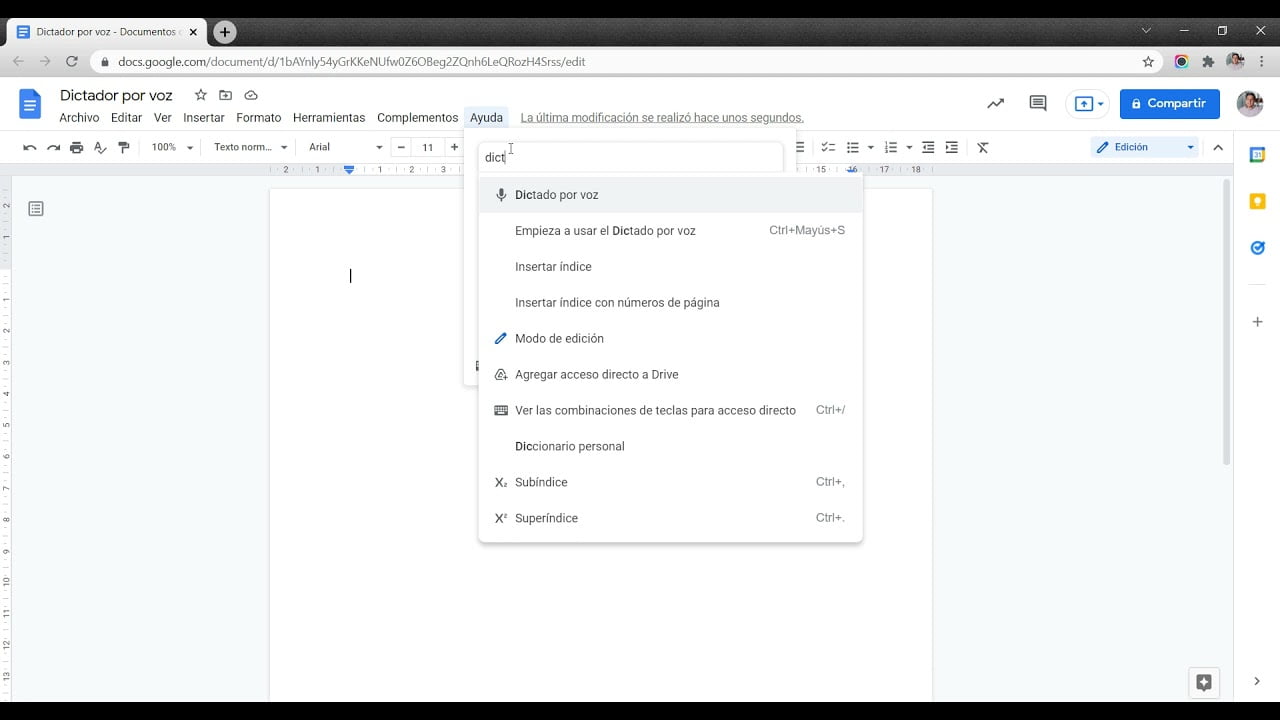
Task: Bookmark this page star icon
Action: (x=1148, y=61)
